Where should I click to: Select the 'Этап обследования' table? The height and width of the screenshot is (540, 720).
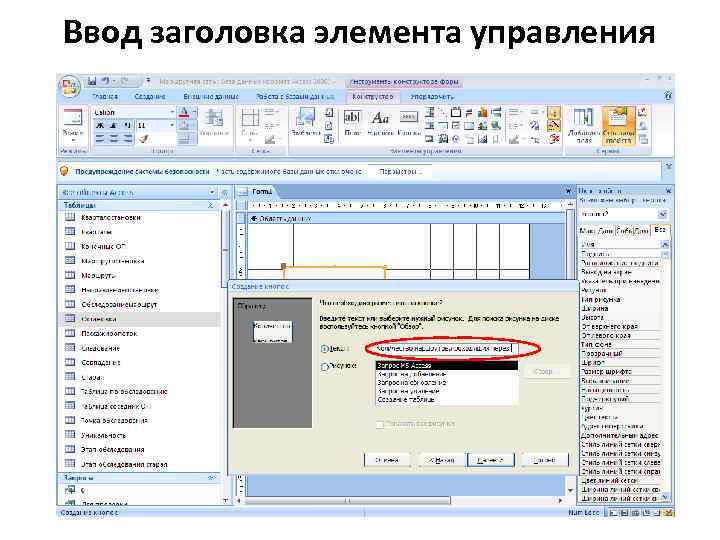(x=113, y=450)
